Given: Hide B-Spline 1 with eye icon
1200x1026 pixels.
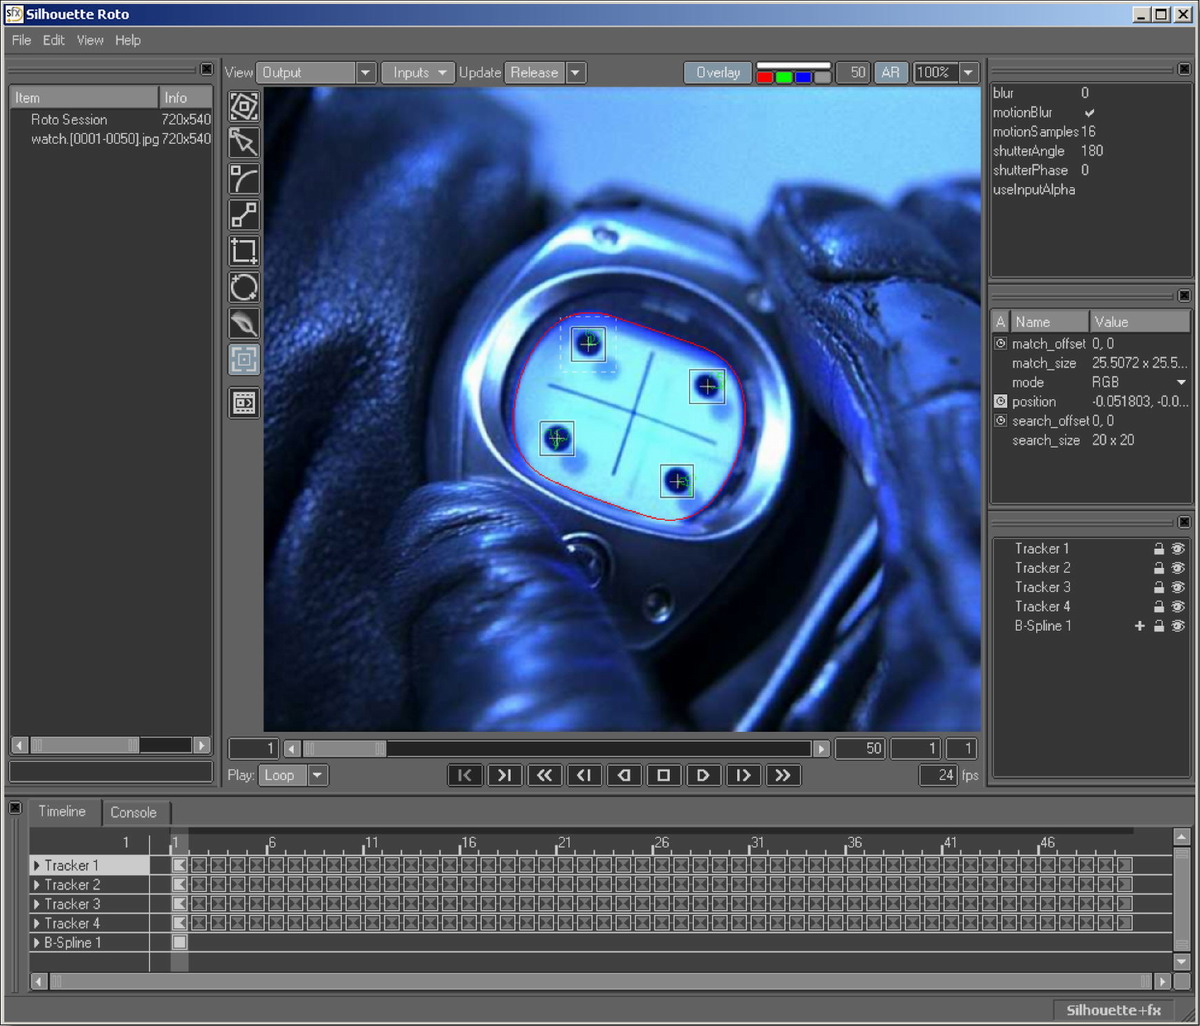Looking at the screenshot, I should [1178, 626].
